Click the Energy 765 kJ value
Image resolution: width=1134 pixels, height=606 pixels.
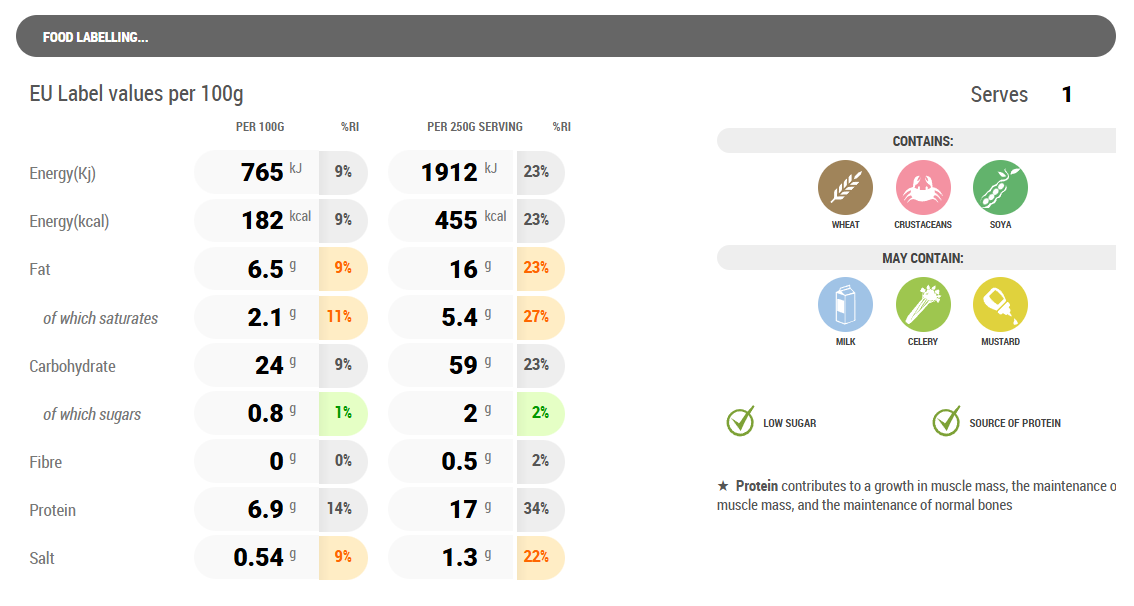pyautogui.click(x=263, y=172)
